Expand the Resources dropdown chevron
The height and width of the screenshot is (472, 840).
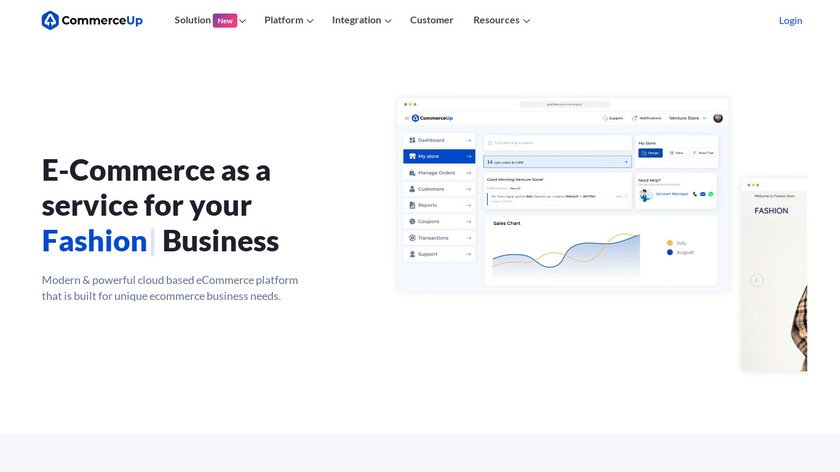[527, 21]
